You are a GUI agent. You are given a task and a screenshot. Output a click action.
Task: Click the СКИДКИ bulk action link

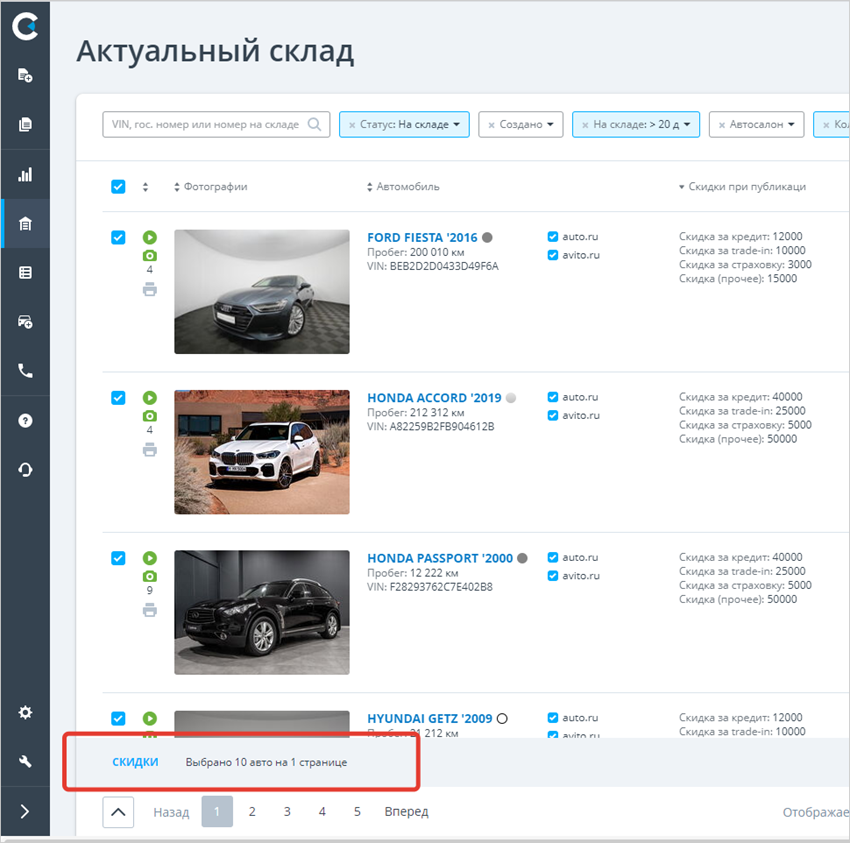[136, 762]
